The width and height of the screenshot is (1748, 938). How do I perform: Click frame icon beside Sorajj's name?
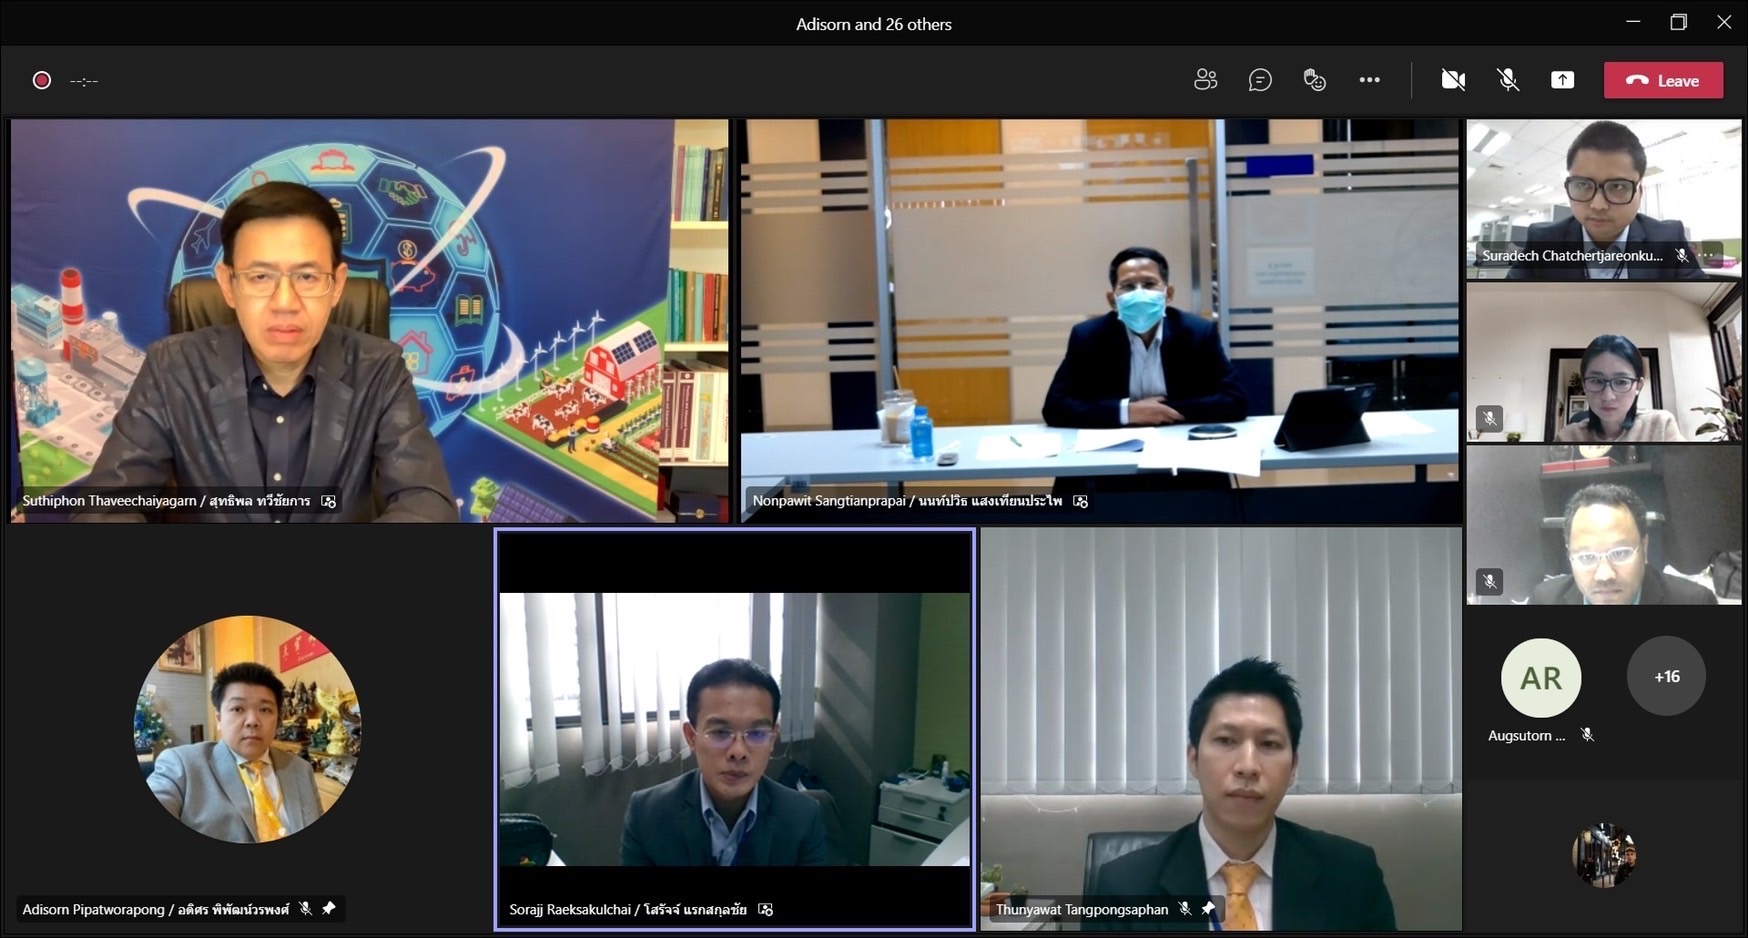766,909
